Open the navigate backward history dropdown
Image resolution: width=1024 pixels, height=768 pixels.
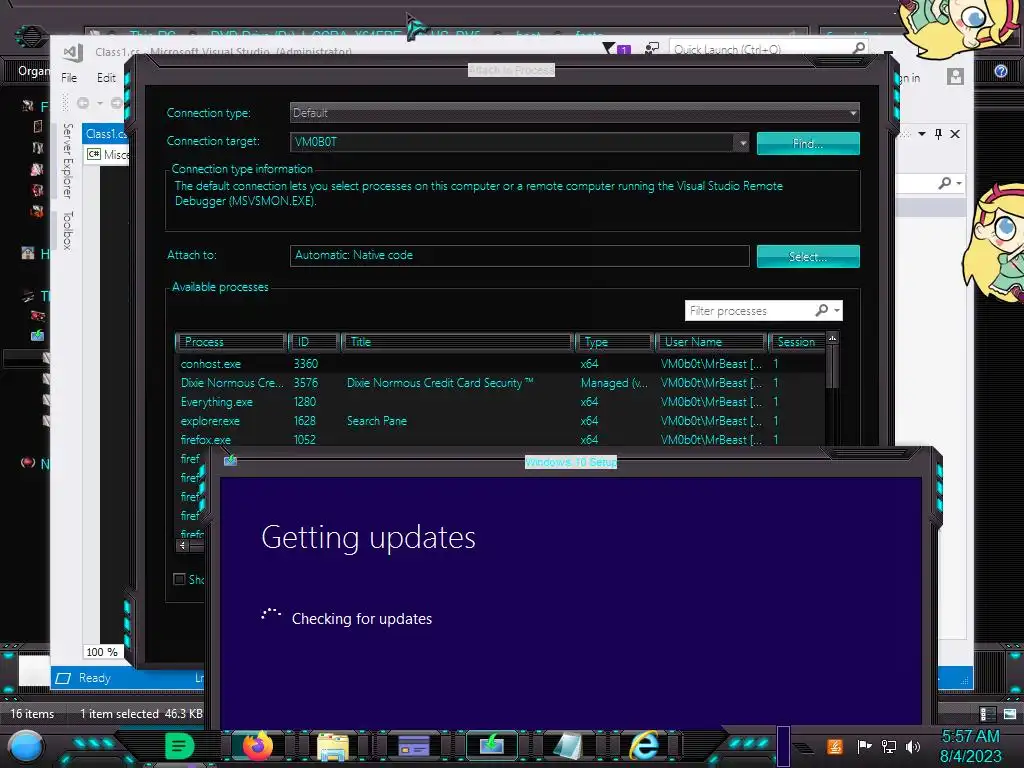coord(100,103)
